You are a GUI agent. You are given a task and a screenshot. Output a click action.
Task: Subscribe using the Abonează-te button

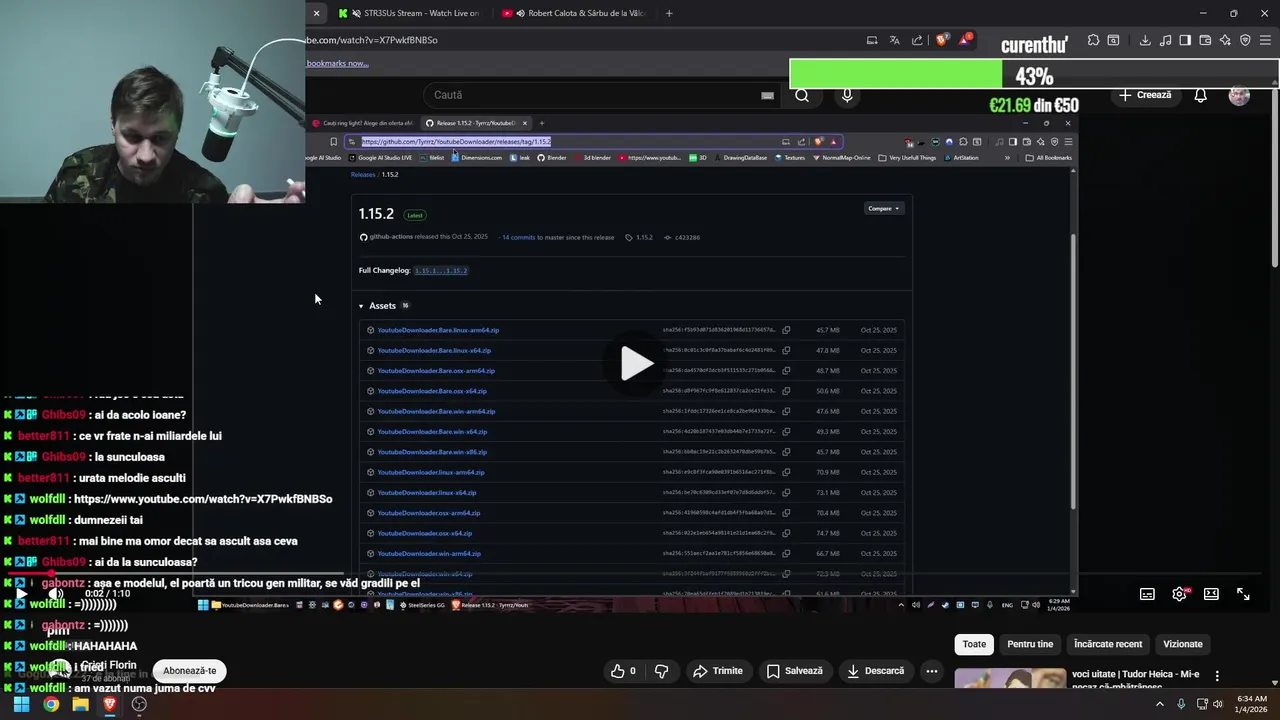189,671
